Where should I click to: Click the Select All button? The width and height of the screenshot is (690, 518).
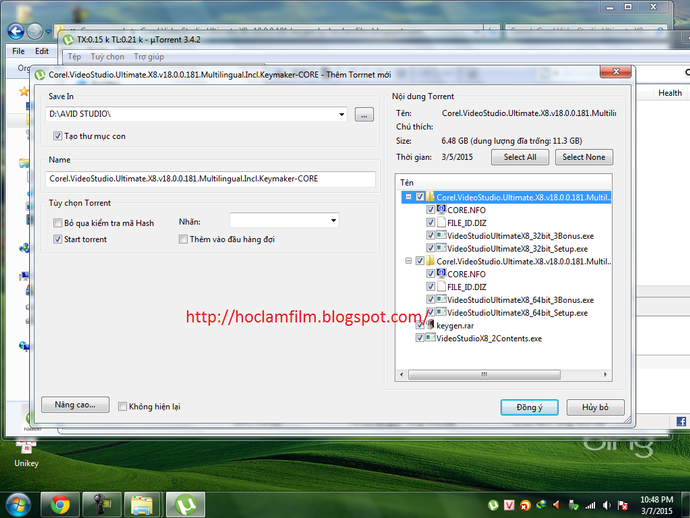(x=520, y=157)
